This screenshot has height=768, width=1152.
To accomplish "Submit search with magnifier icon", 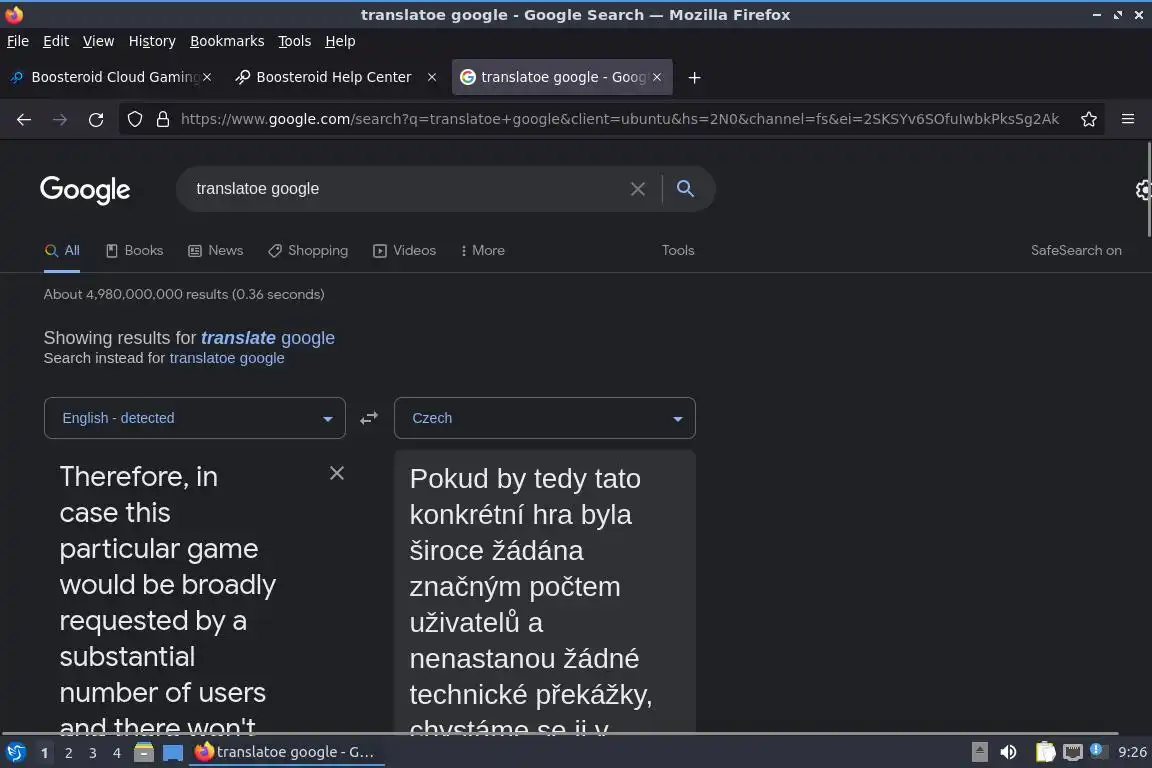I will tap(685, 189).
